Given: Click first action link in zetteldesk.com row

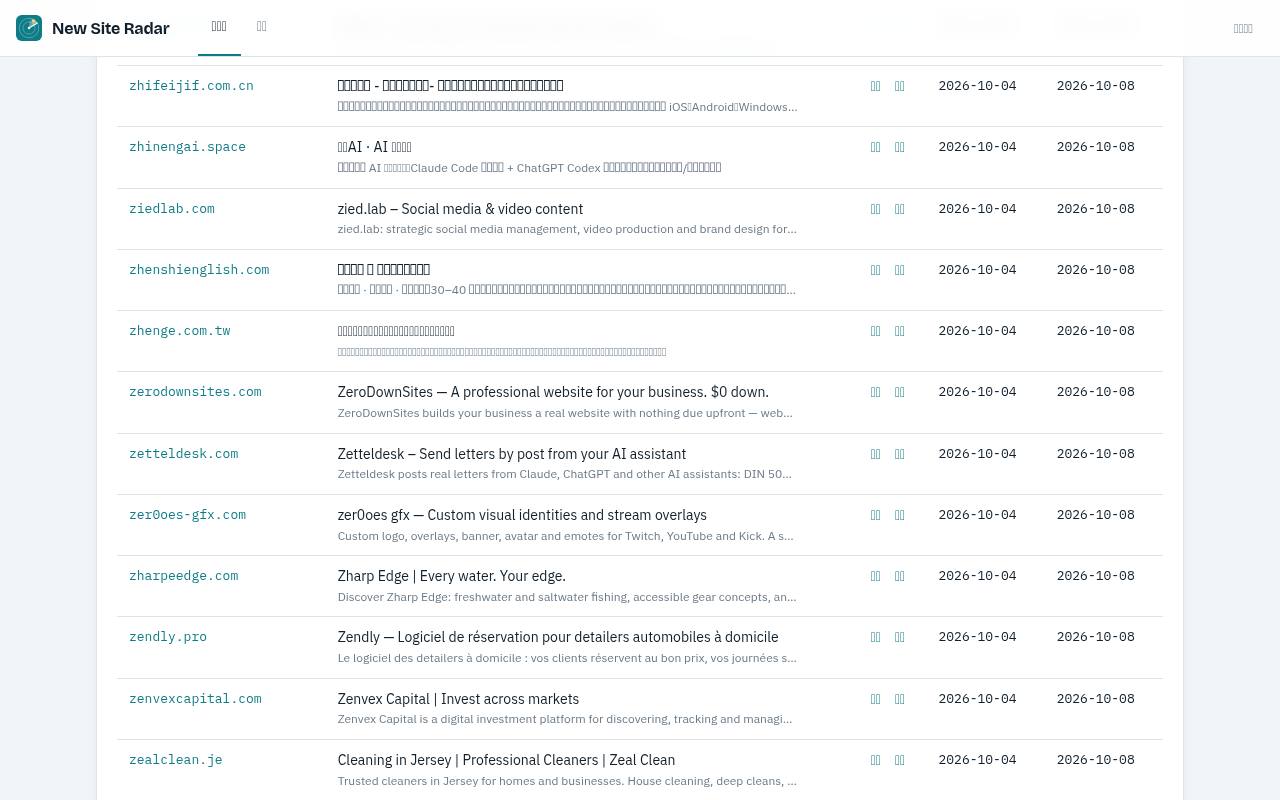Looking at the screenshot, I should click(876, 454).
